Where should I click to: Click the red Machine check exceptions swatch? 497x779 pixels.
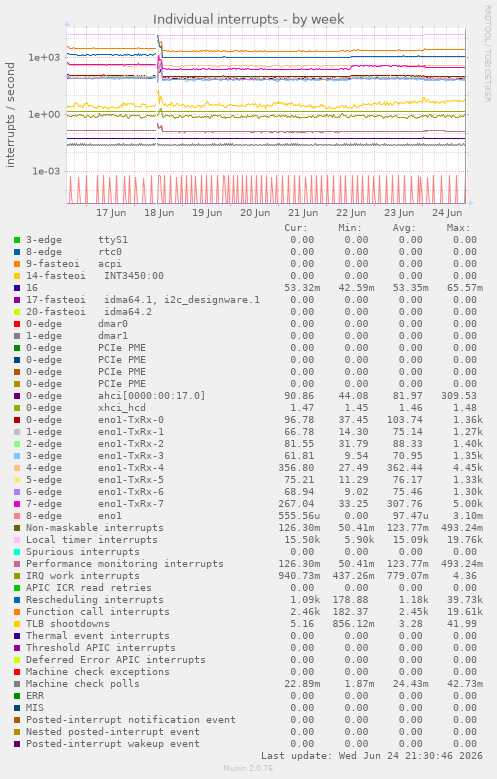(x=17, y=672)
